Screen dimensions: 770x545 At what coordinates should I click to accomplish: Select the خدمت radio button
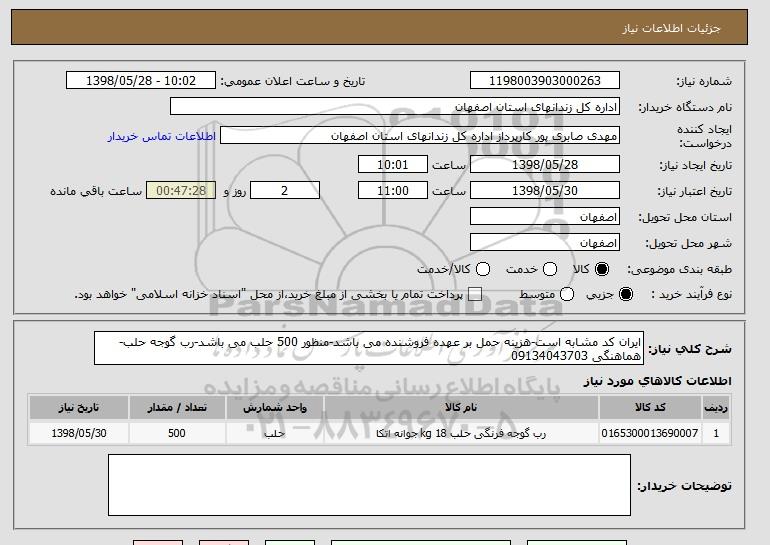550,269
